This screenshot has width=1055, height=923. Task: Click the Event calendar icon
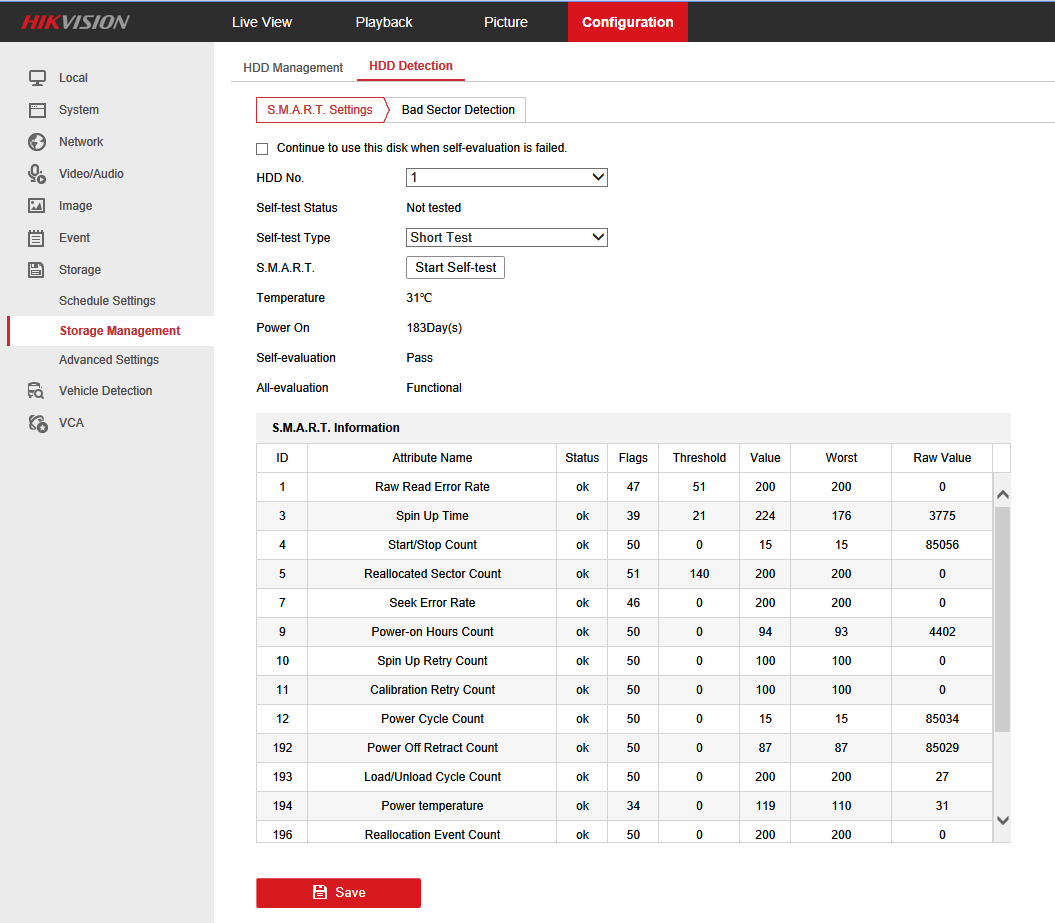[37, 238]
